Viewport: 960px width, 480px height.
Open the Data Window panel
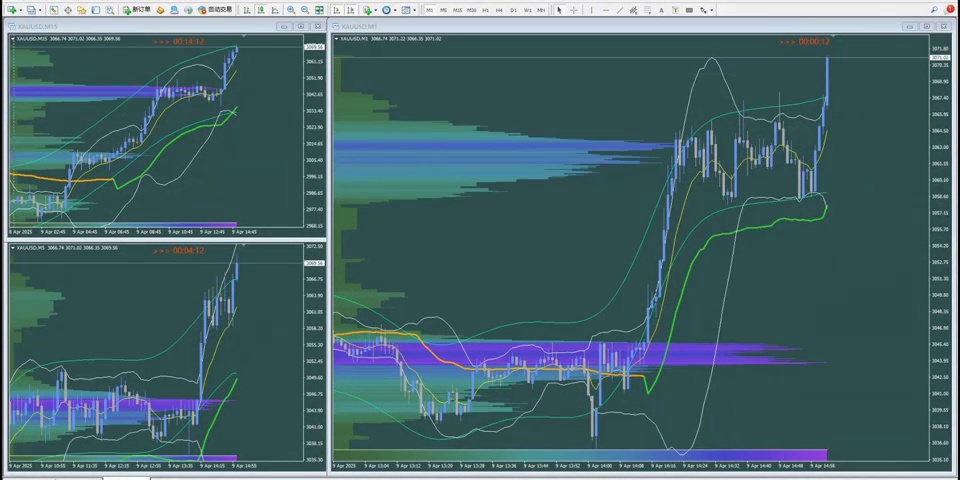click(68, 10)
